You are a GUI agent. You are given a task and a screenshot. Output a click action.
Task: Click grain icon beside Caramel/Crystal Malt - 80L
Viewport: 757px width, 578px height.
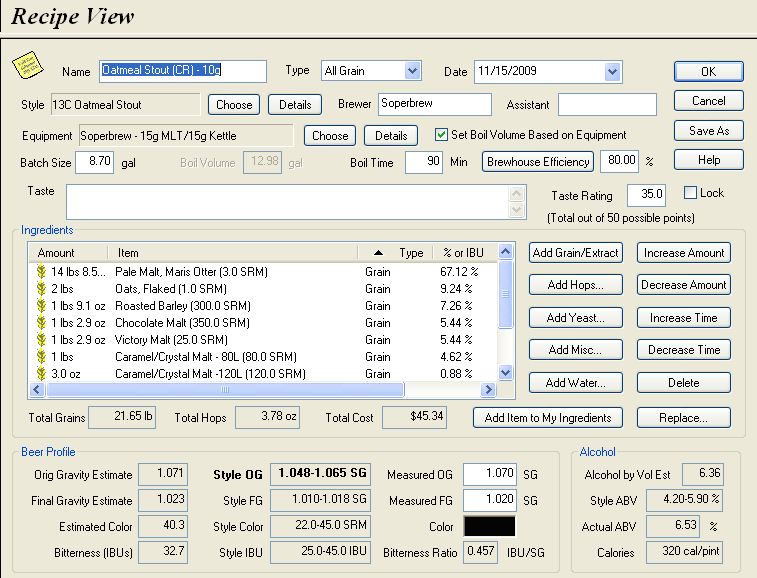pos(42,357)
